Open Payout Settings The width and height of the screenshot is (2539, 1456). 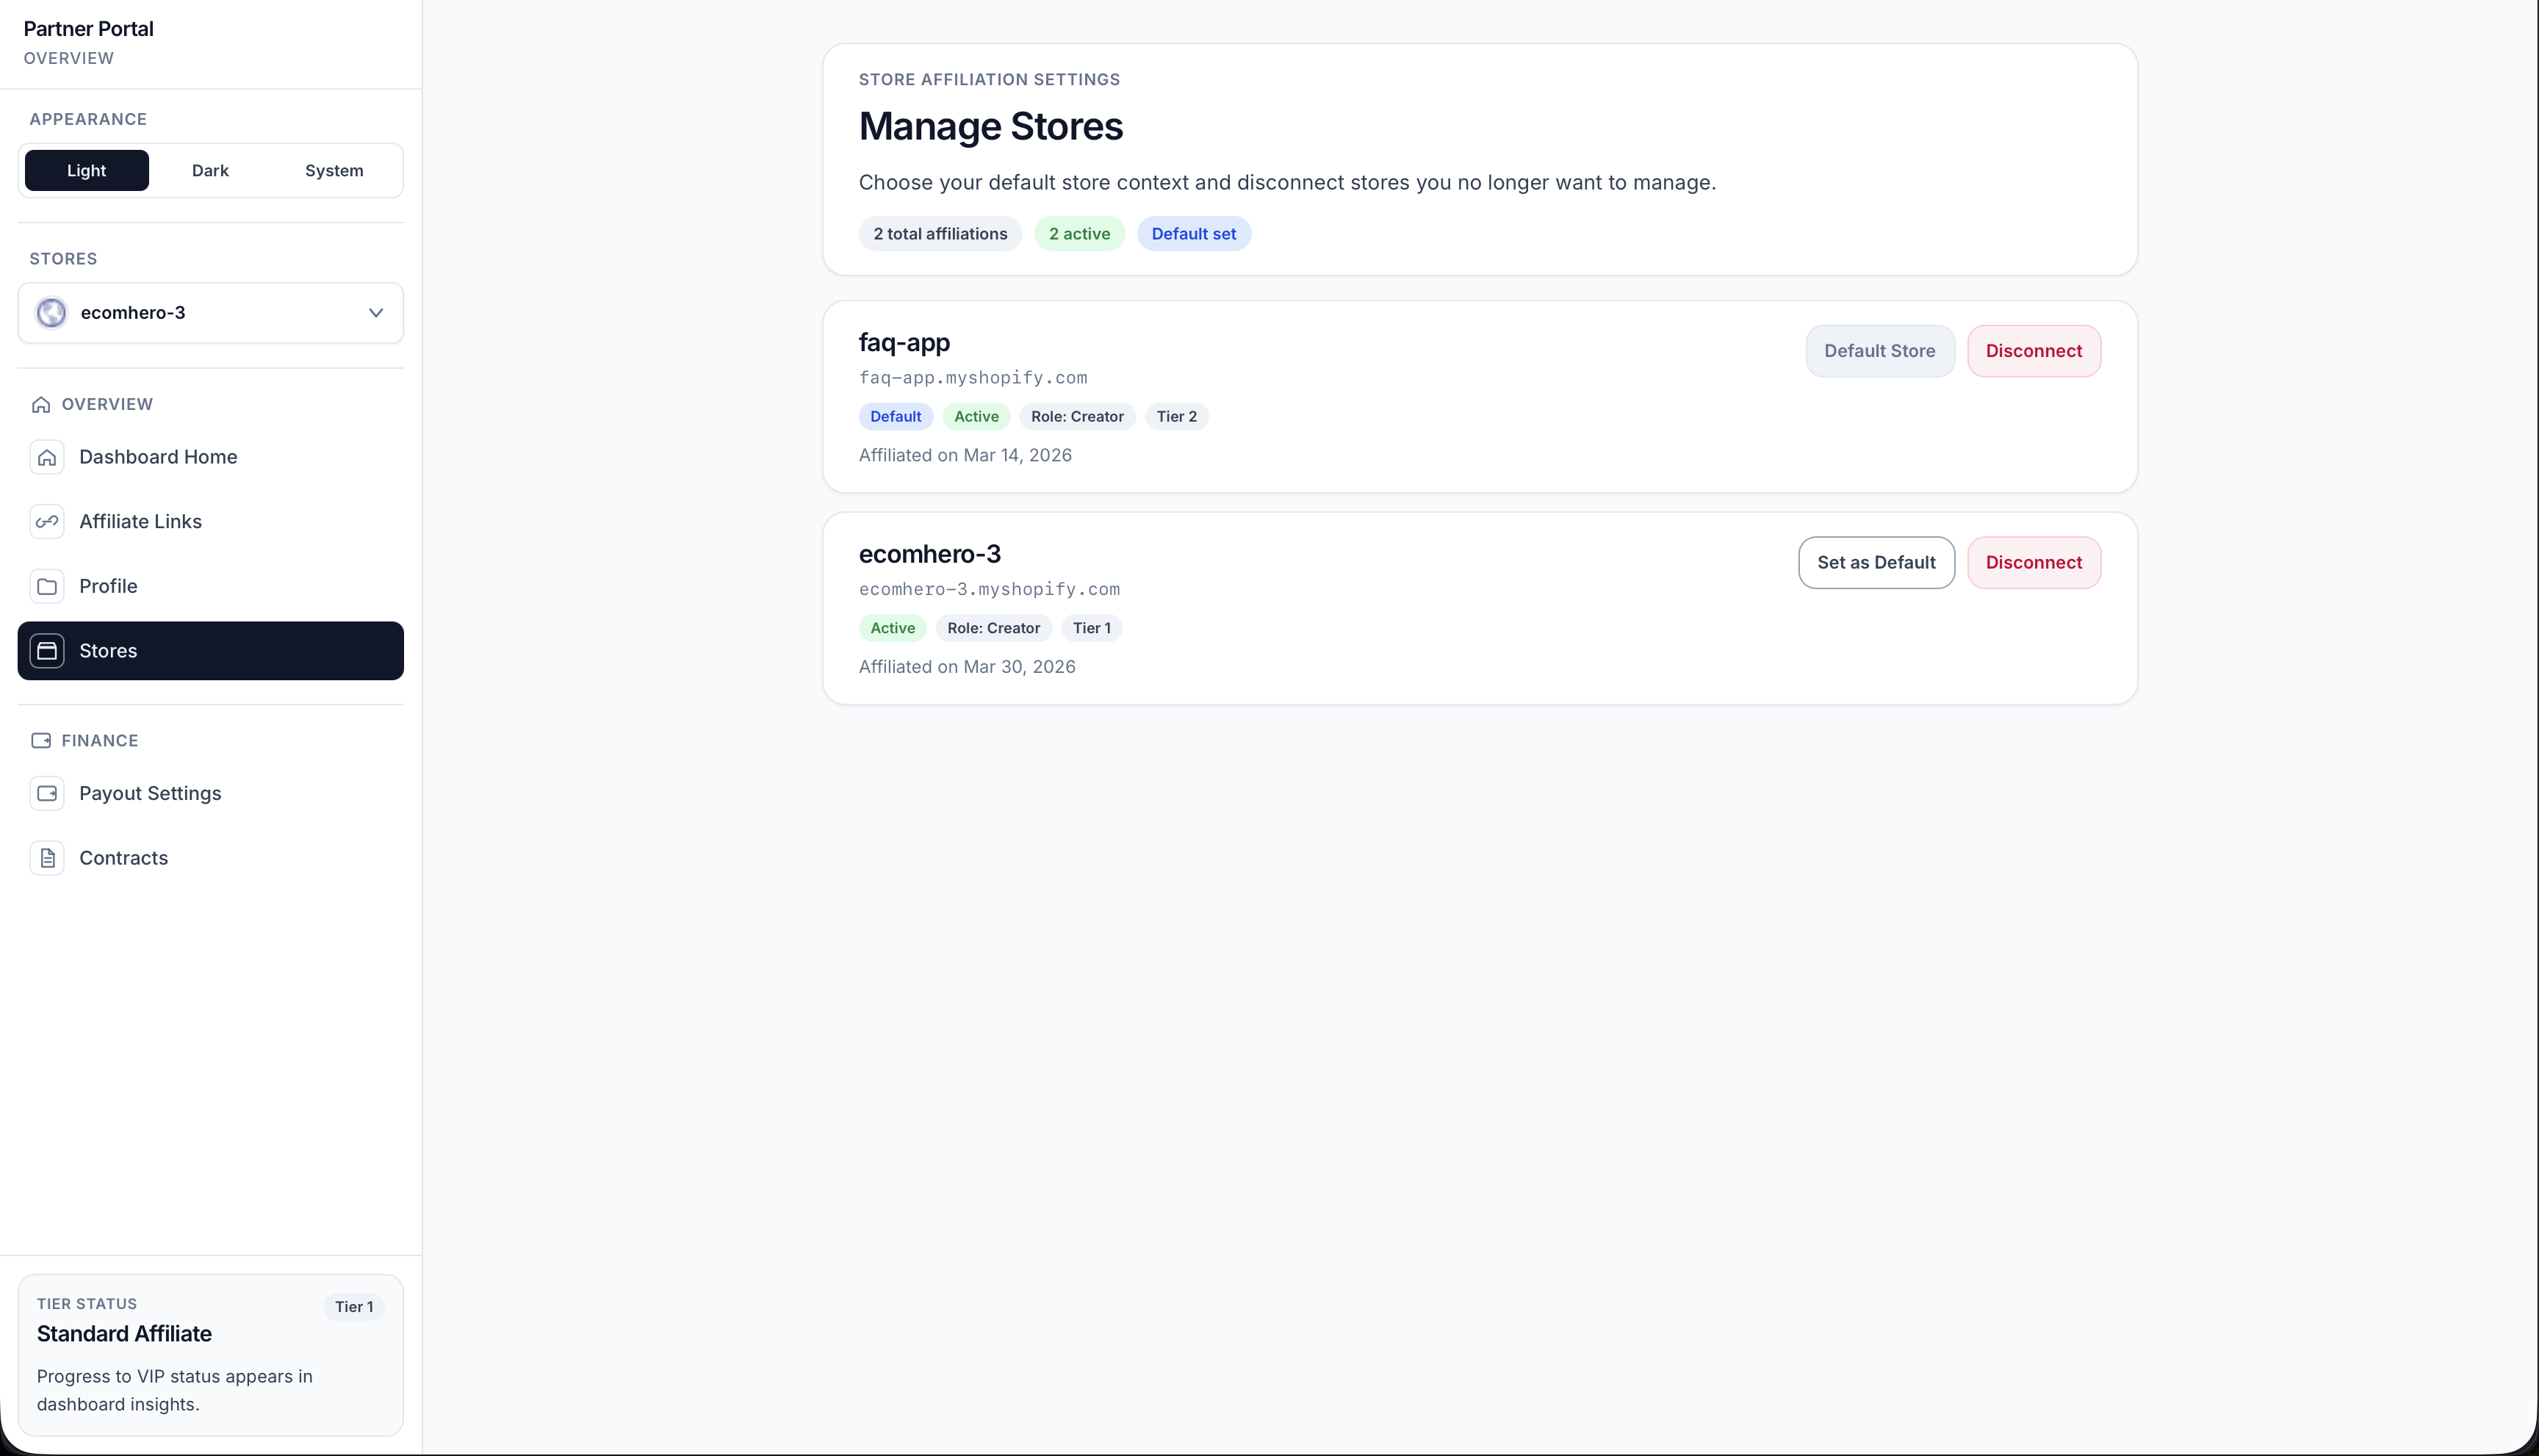[211, 794]
